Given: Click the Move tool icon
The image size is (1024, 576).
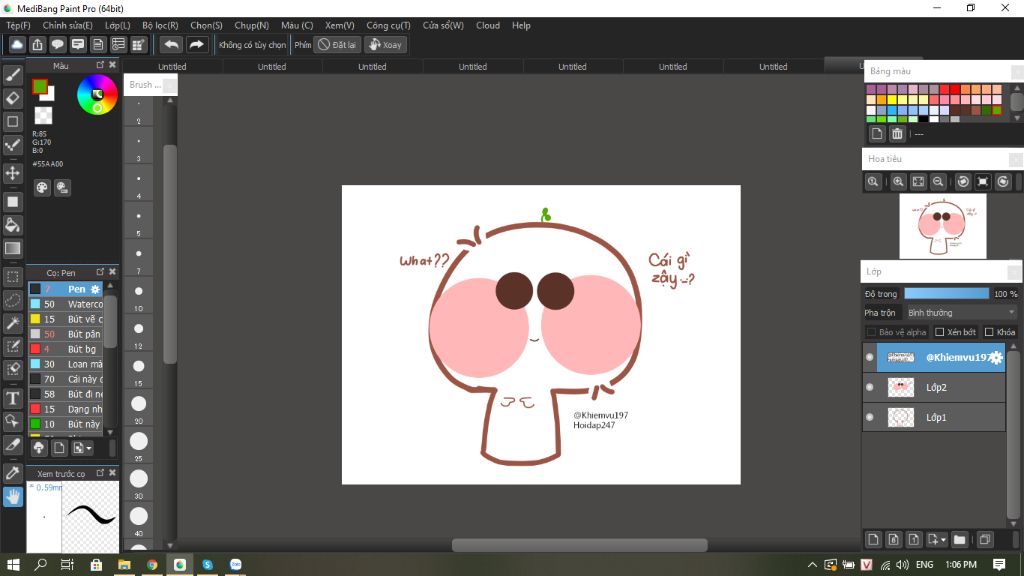Looking at the screenshot, I should tap(13, 173).
